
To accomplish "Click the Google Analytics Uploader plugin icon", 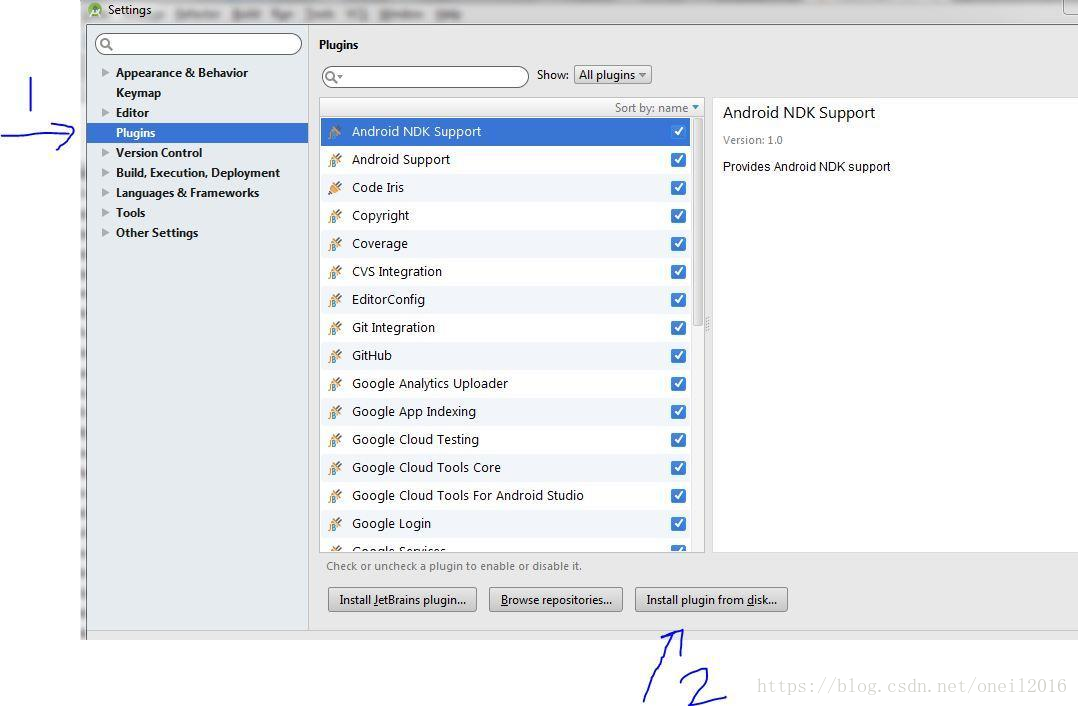I will pyautogui.click(x=335, y=384).
